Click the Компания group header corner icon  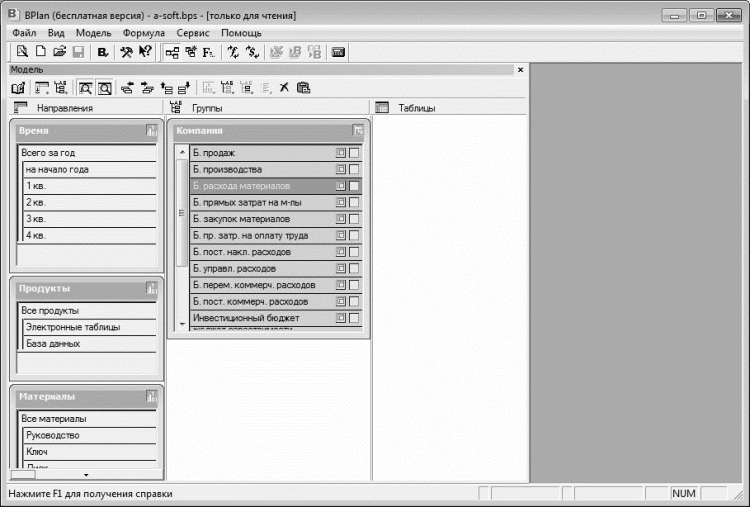pos(358,130)
